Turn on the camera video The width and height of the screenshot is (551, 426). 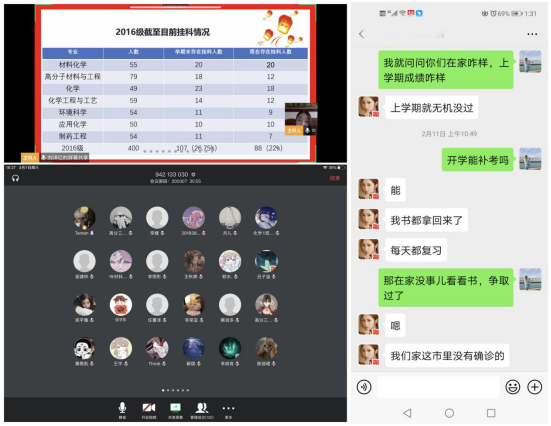pyautogui.click(x=149, y=409)
